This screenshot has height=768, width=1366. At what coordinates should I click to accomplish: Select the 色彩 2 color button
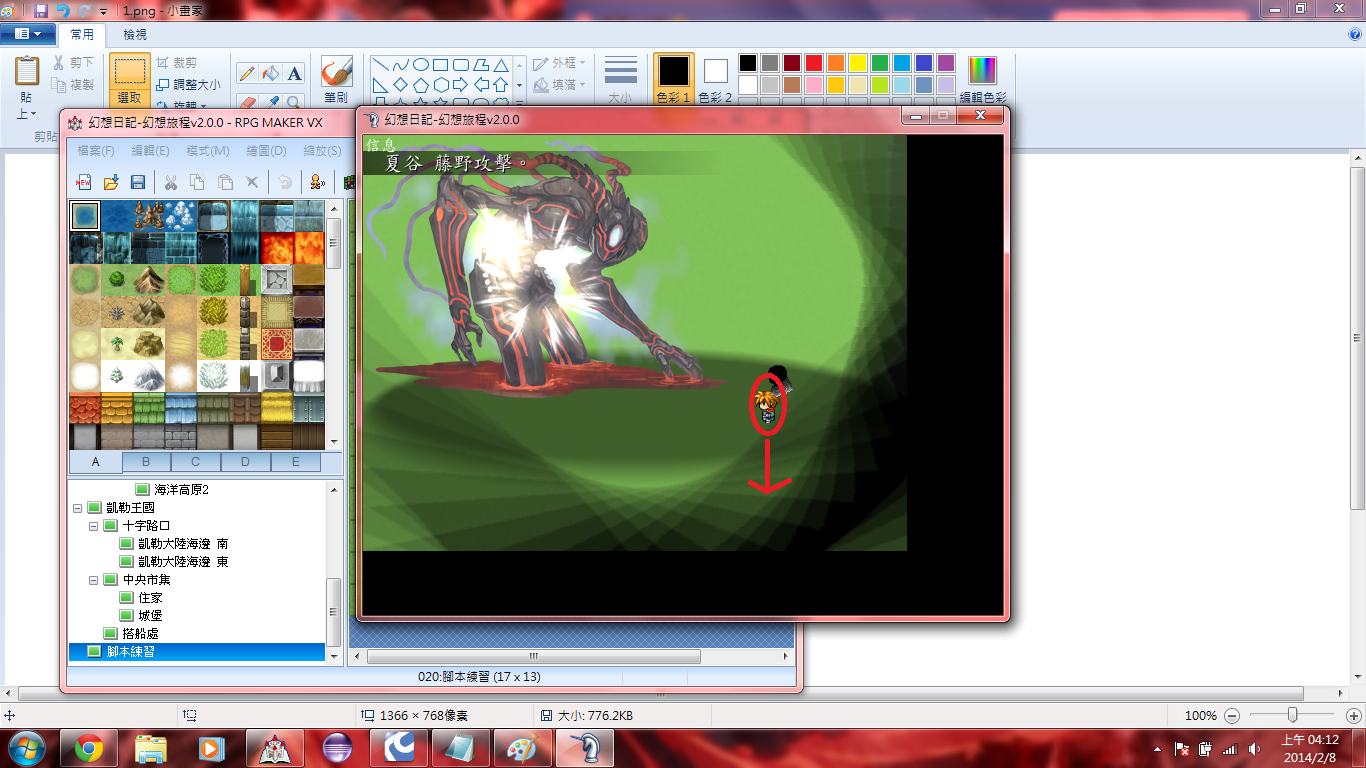coord(715,79)
